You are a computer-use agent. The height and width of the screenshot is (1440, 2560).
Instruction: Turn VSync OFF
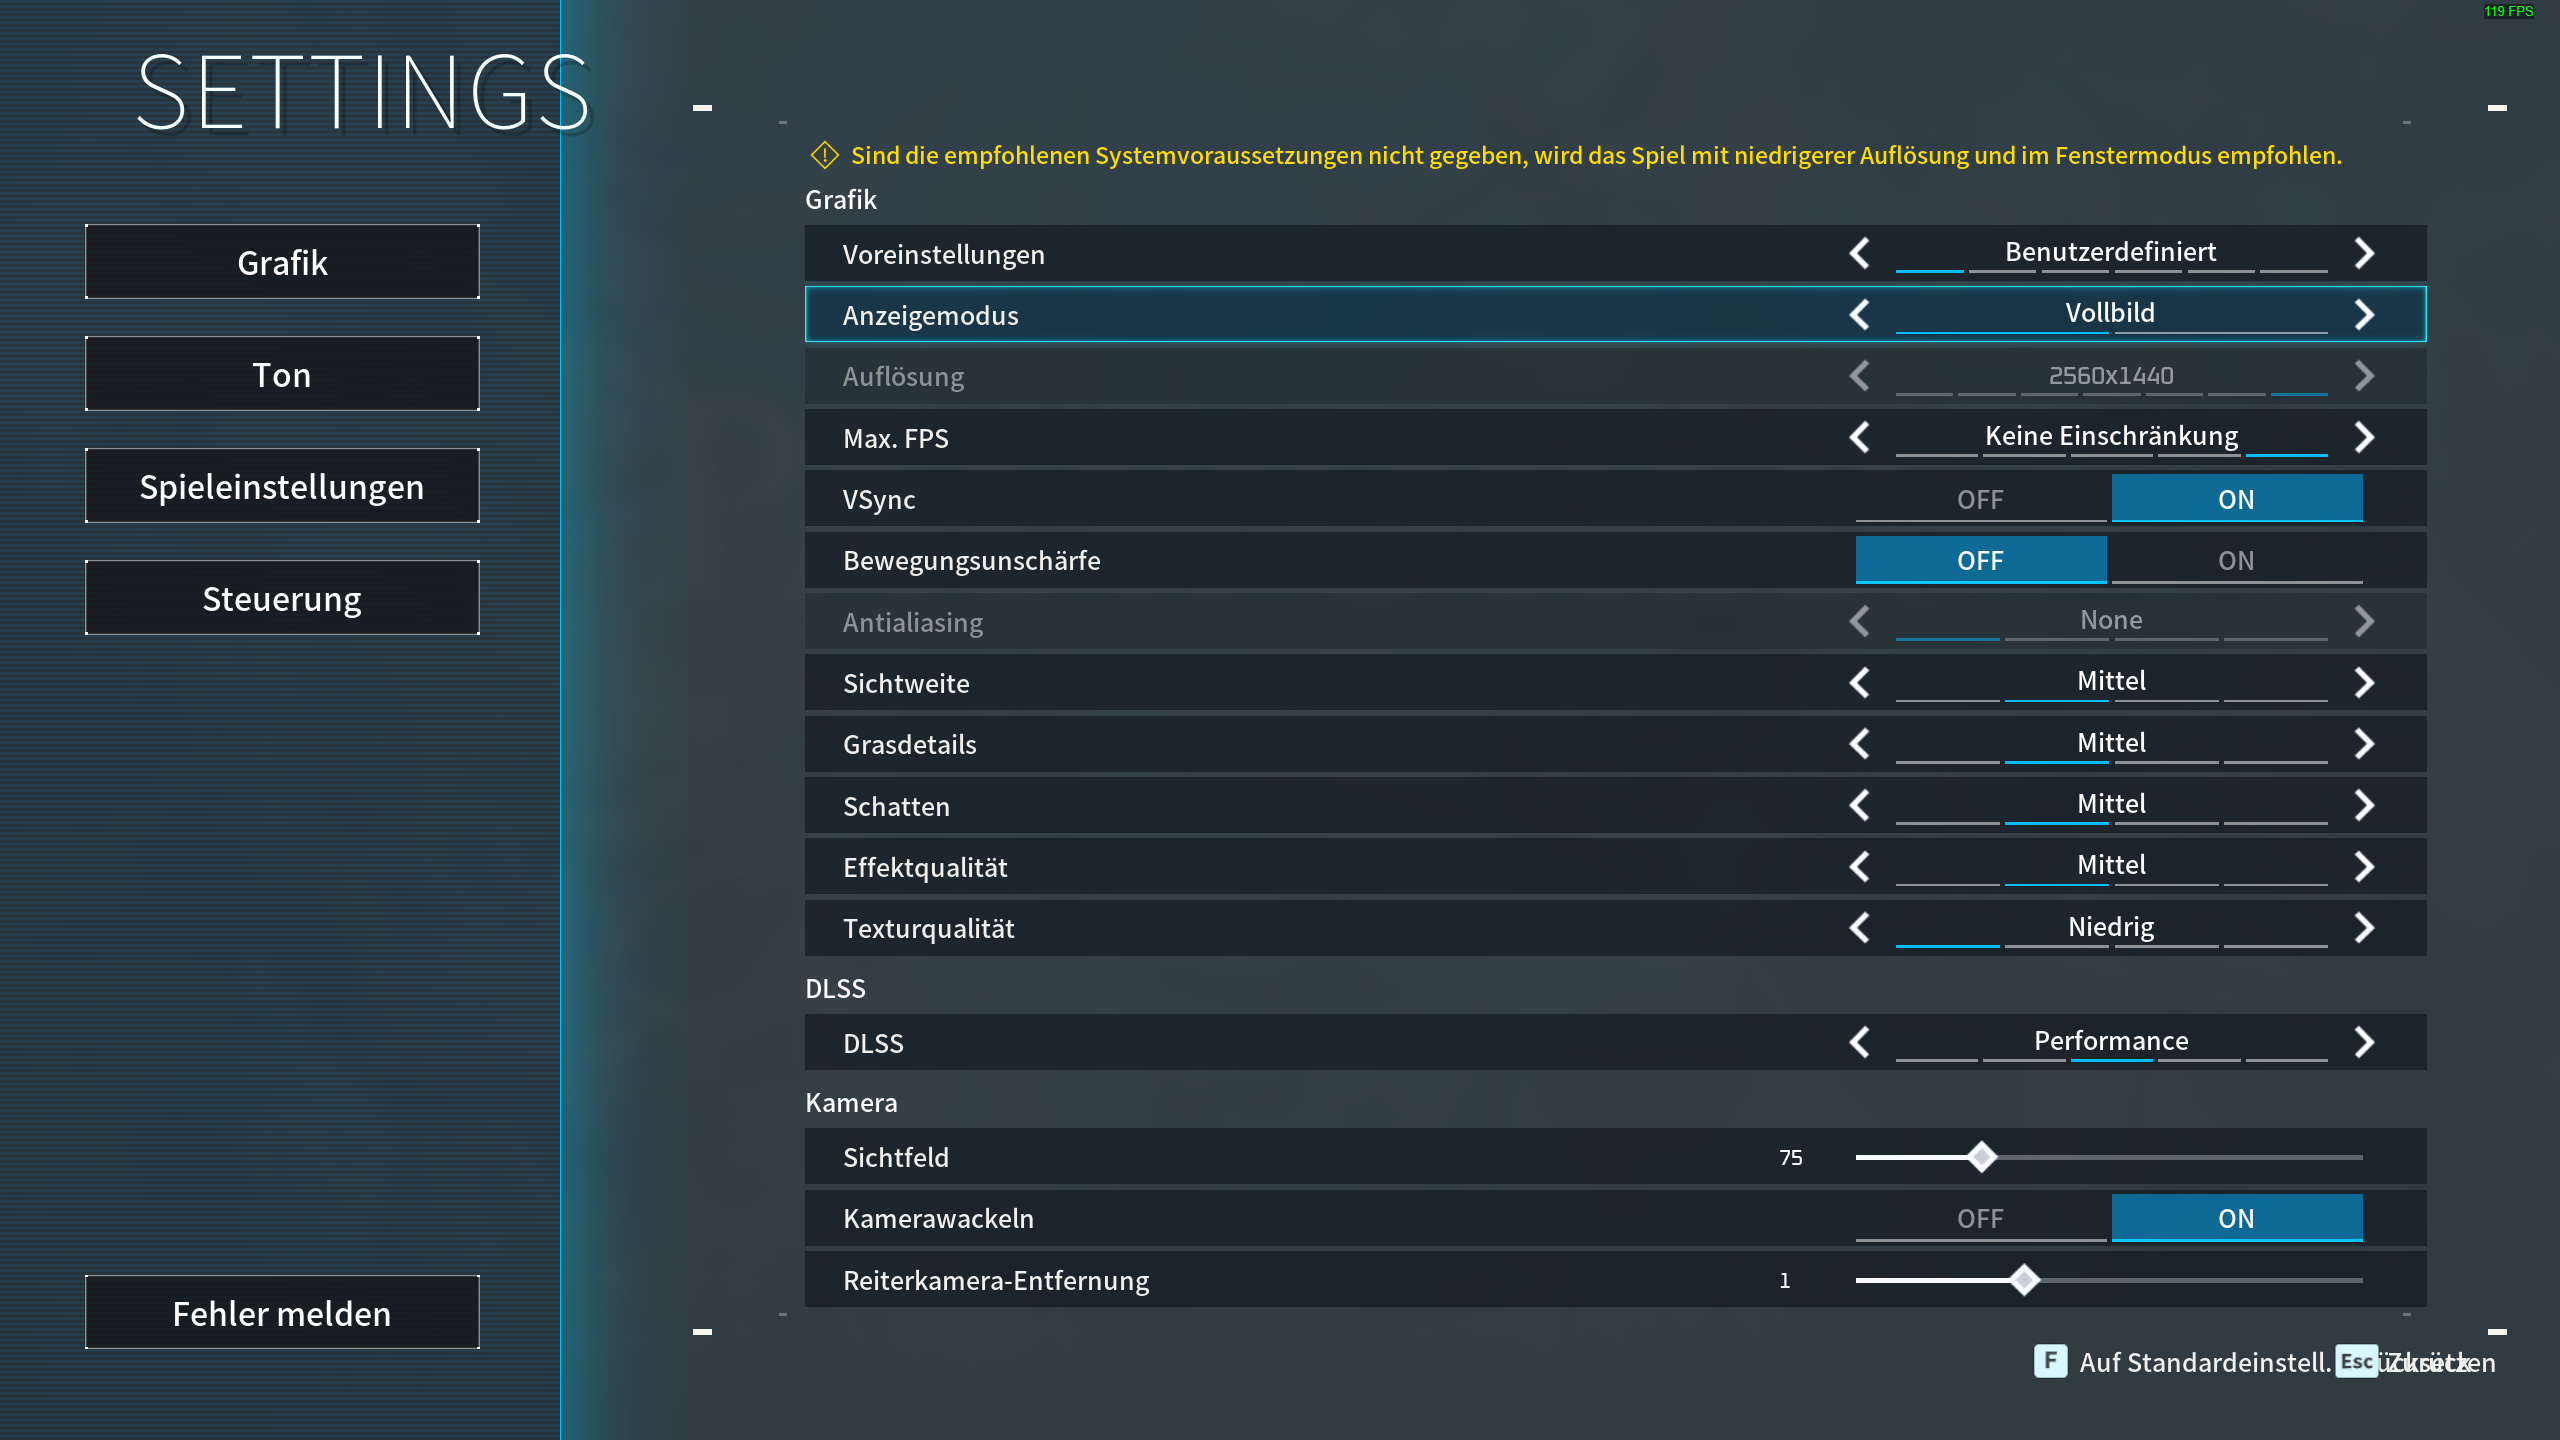point(1980,499)
